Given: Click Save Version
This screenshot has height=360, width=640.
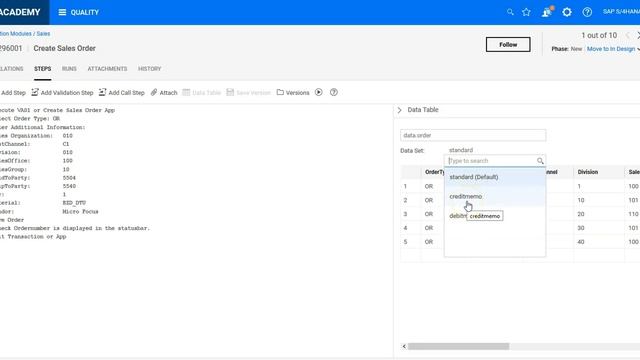Looking at the screenshot, I should (248, 93).
